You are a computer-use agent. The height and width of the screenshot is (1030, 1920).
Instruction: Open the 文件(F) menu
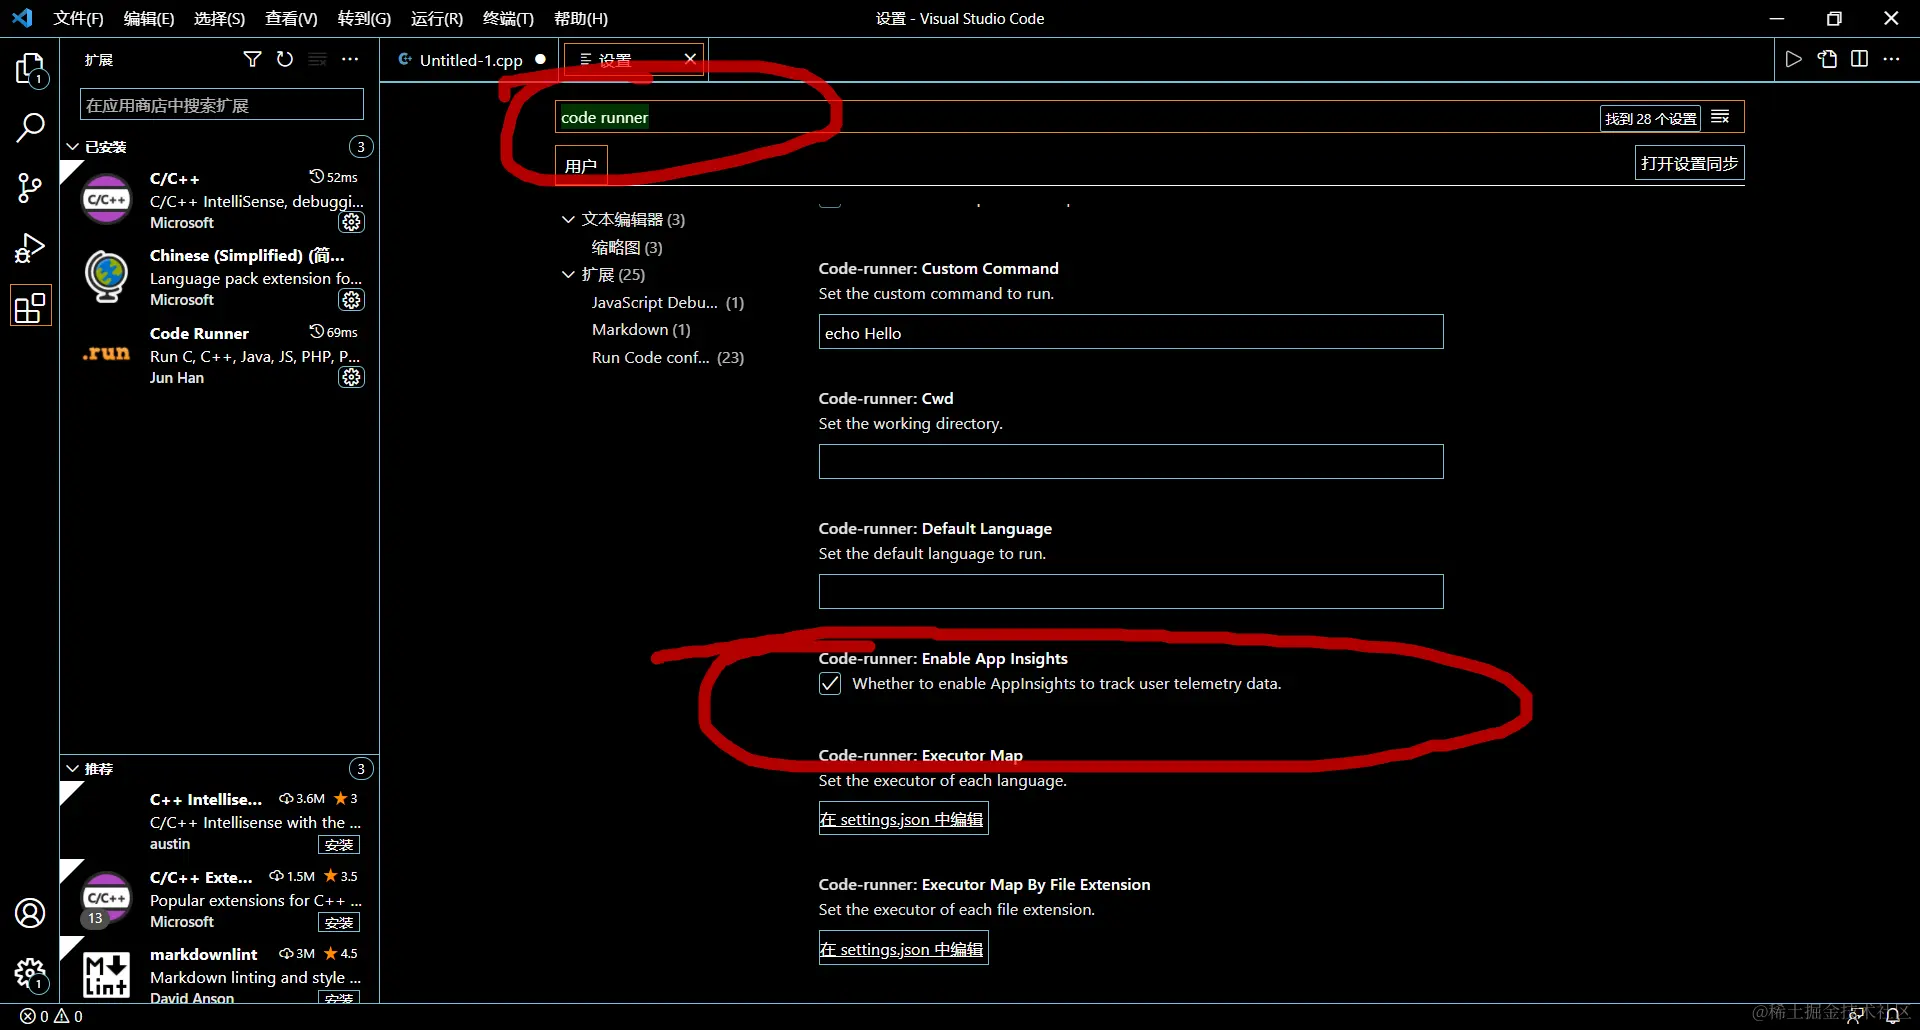tap(79, 19)
